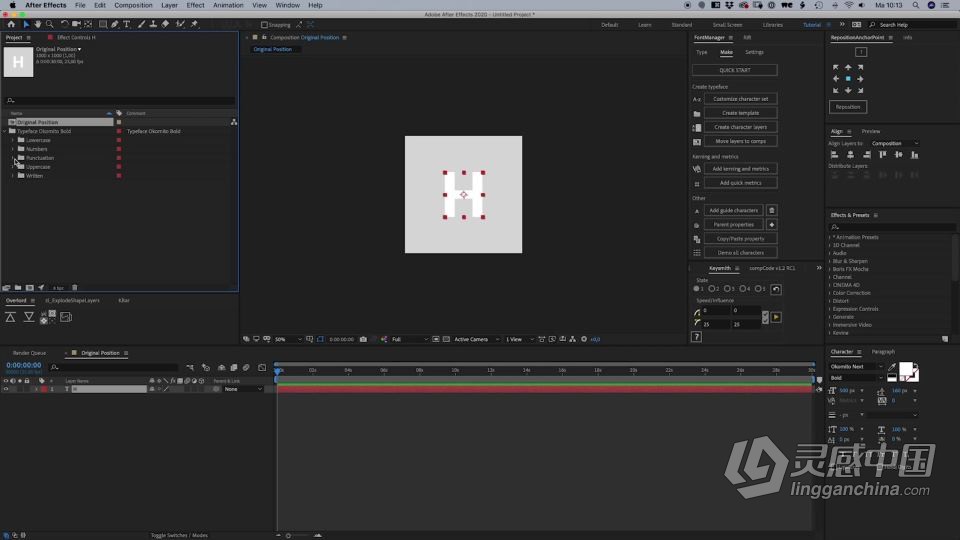Click the white fill color swatch
960x540 pixels.
[x=906, y=369]
